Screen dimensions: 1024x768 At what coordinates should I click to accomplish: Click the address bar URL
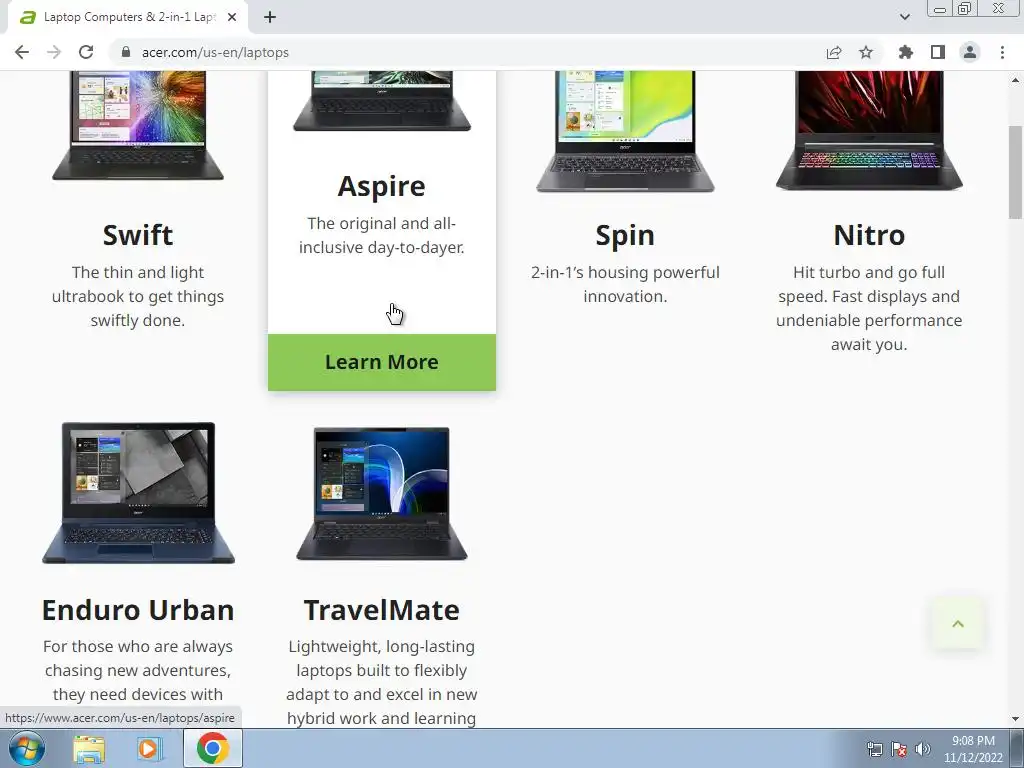tap(215, 52)
